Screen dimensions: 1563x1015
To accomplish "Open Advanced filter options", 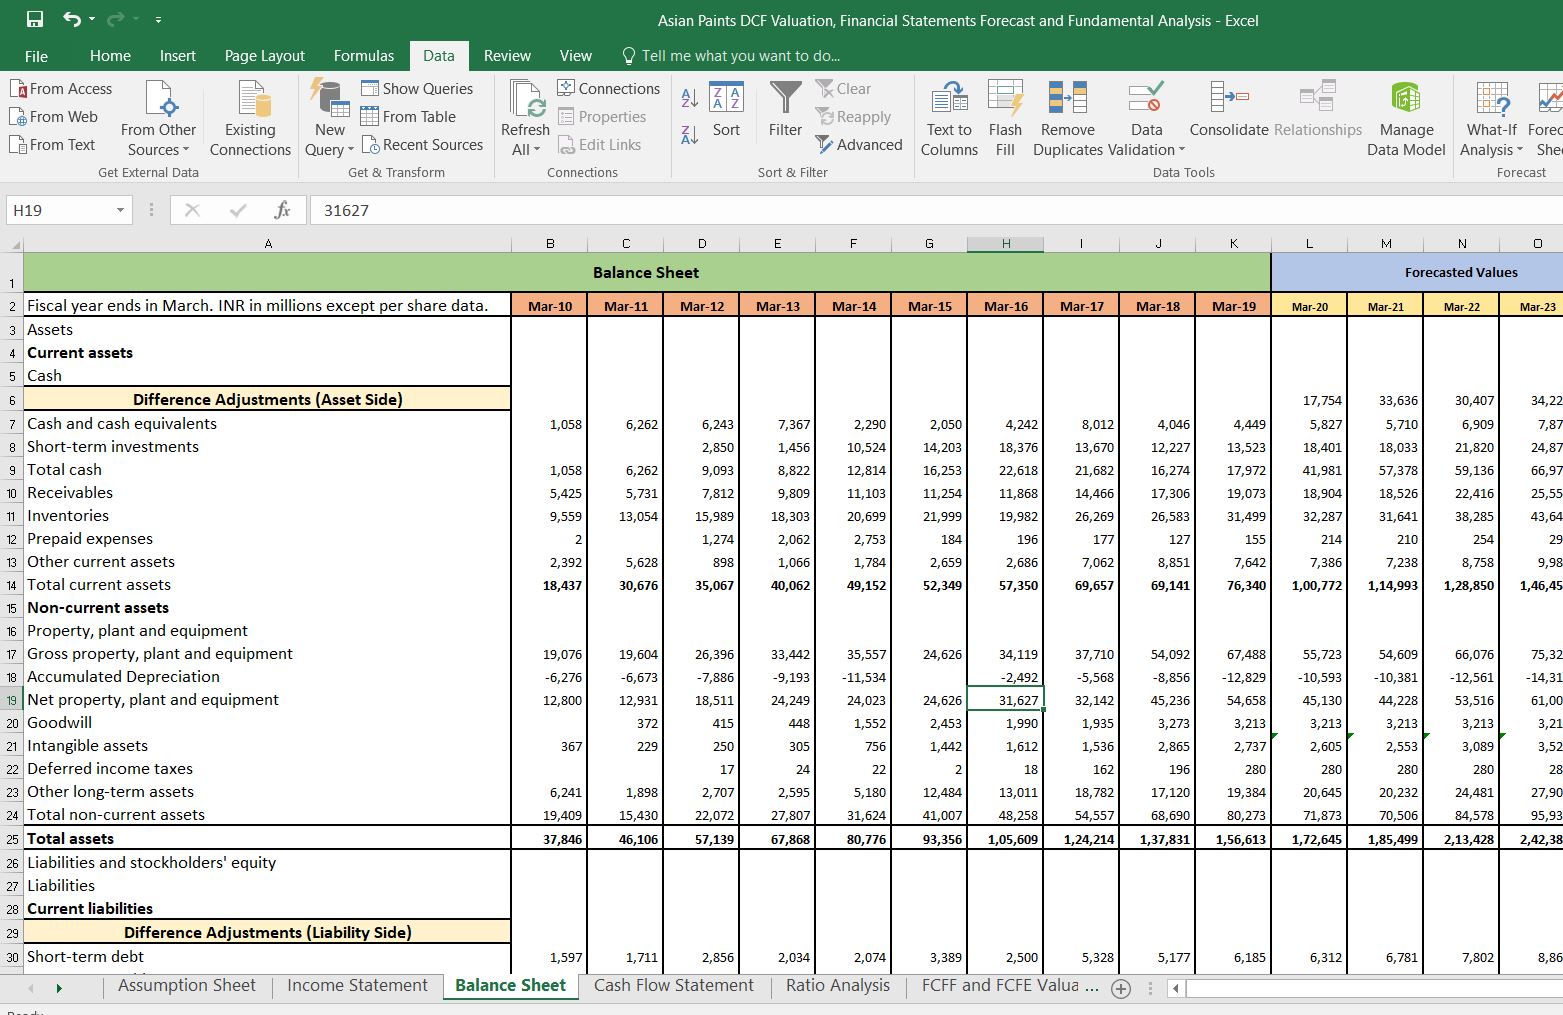I will (x=859, y=144).
